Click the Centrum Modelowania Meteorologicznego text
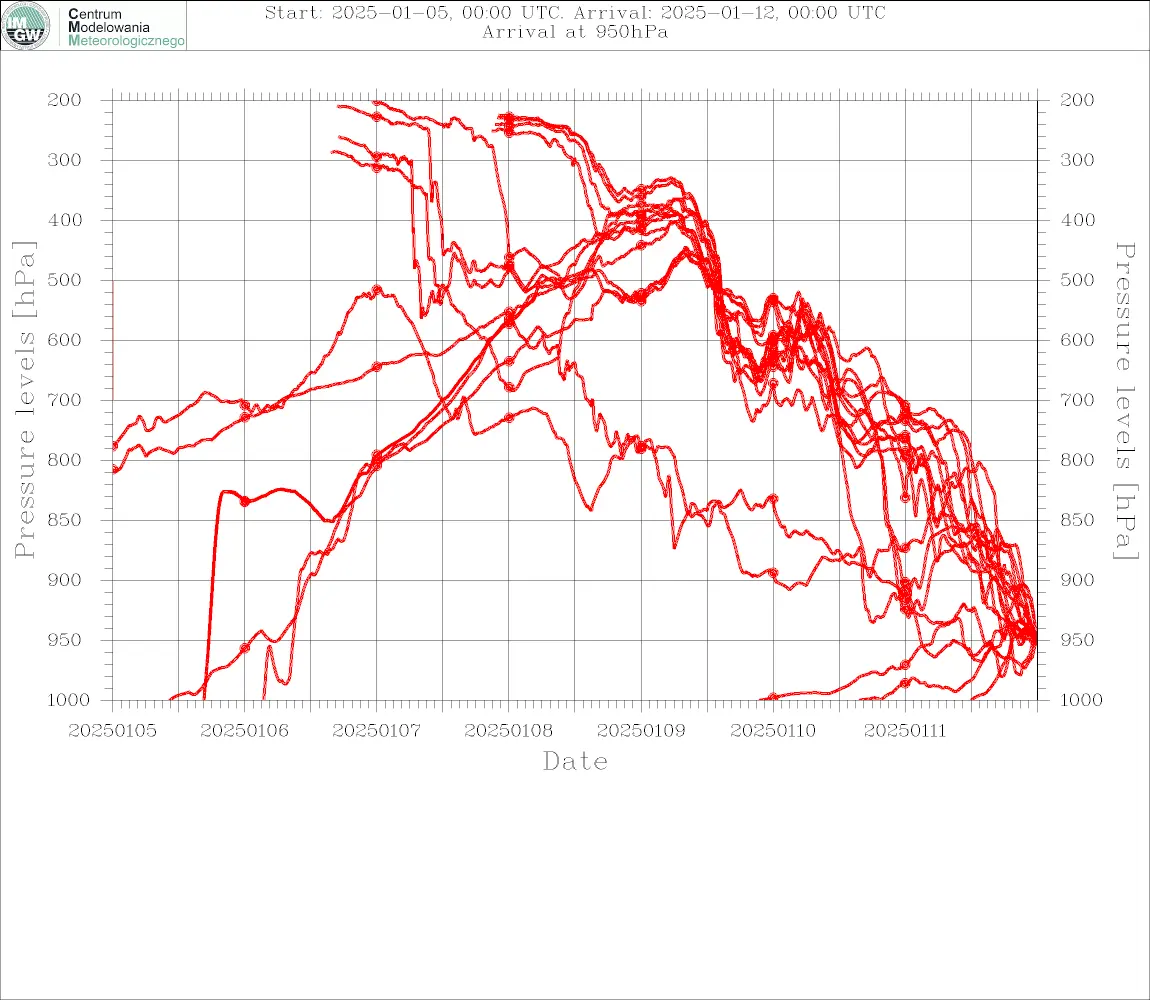 click(x=125, y=27)
